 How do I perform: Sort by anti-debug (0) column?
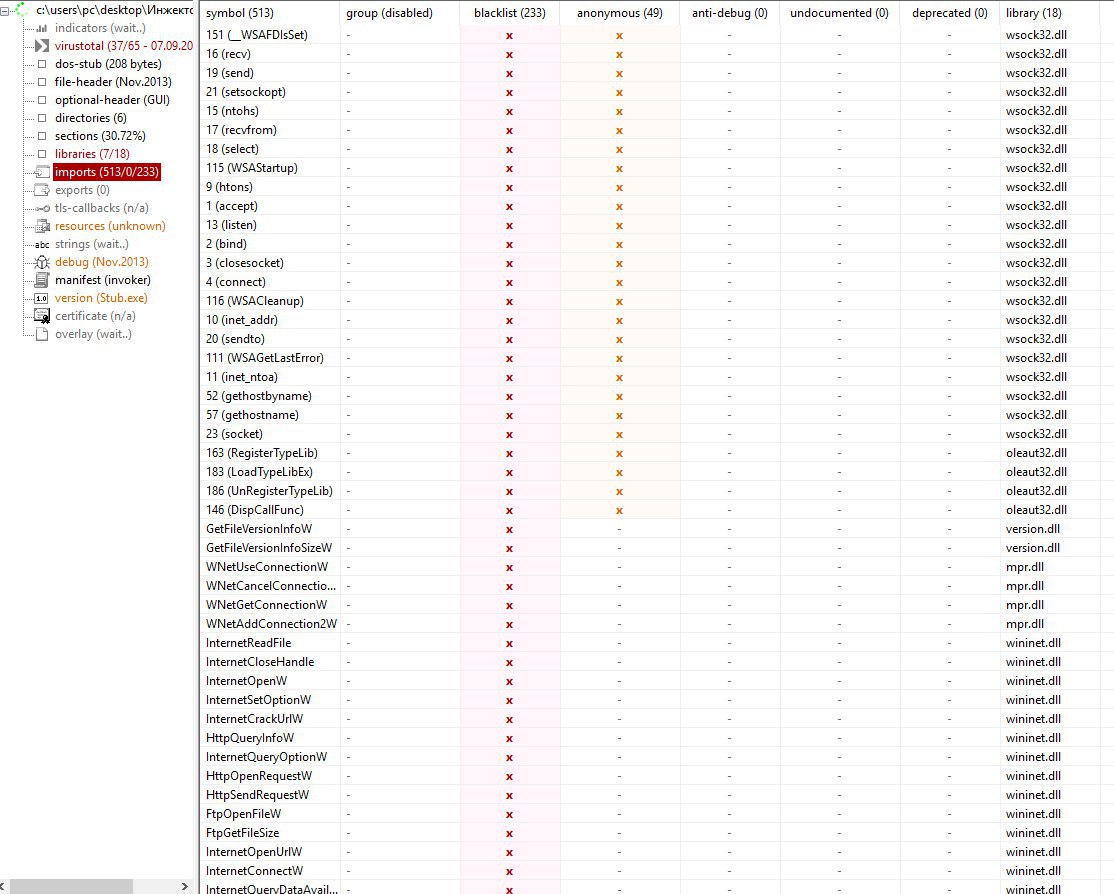tap(730, 13)
